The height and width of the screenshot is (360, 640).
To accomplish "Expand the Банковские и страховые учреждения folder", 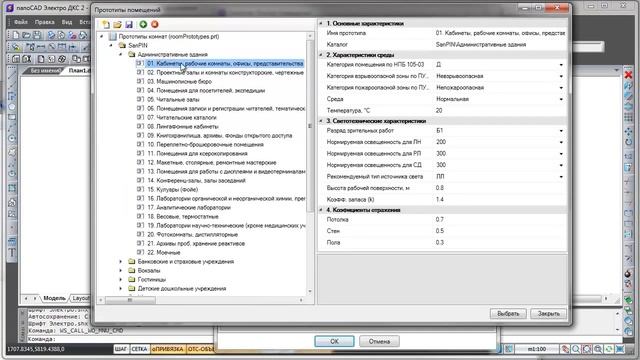I will (x=121, y=261).
